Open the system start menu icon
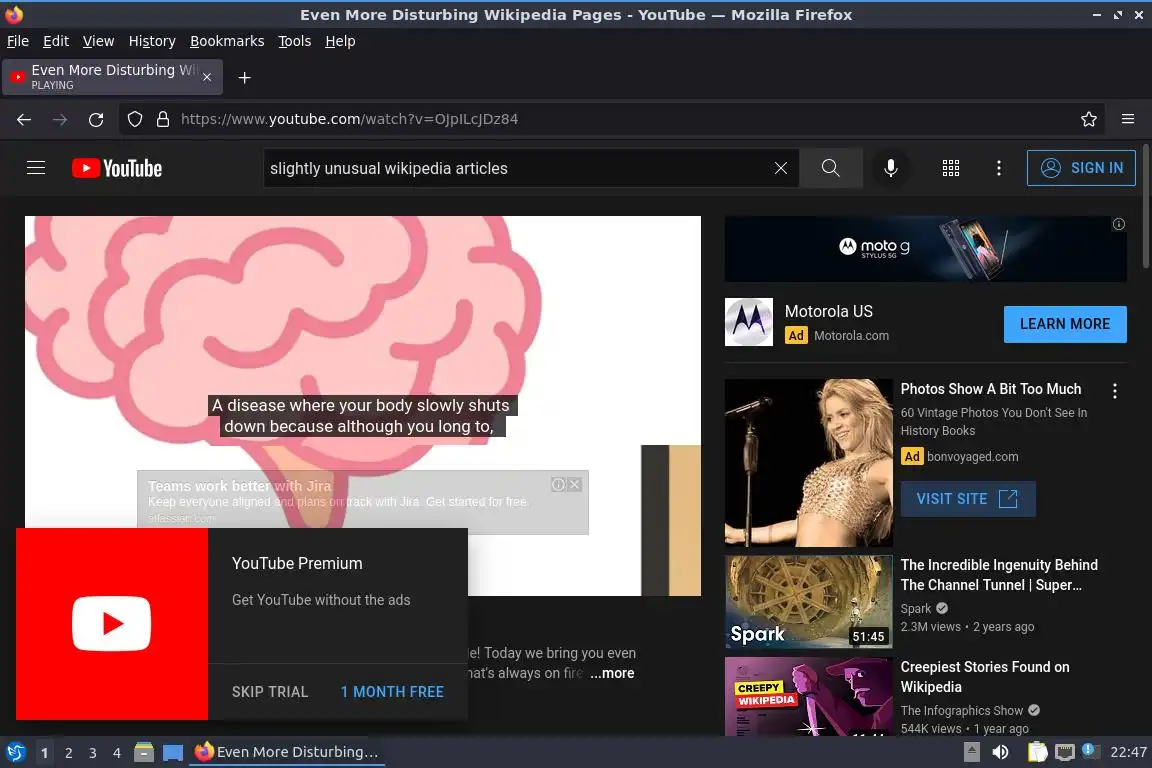 (15, 753)
